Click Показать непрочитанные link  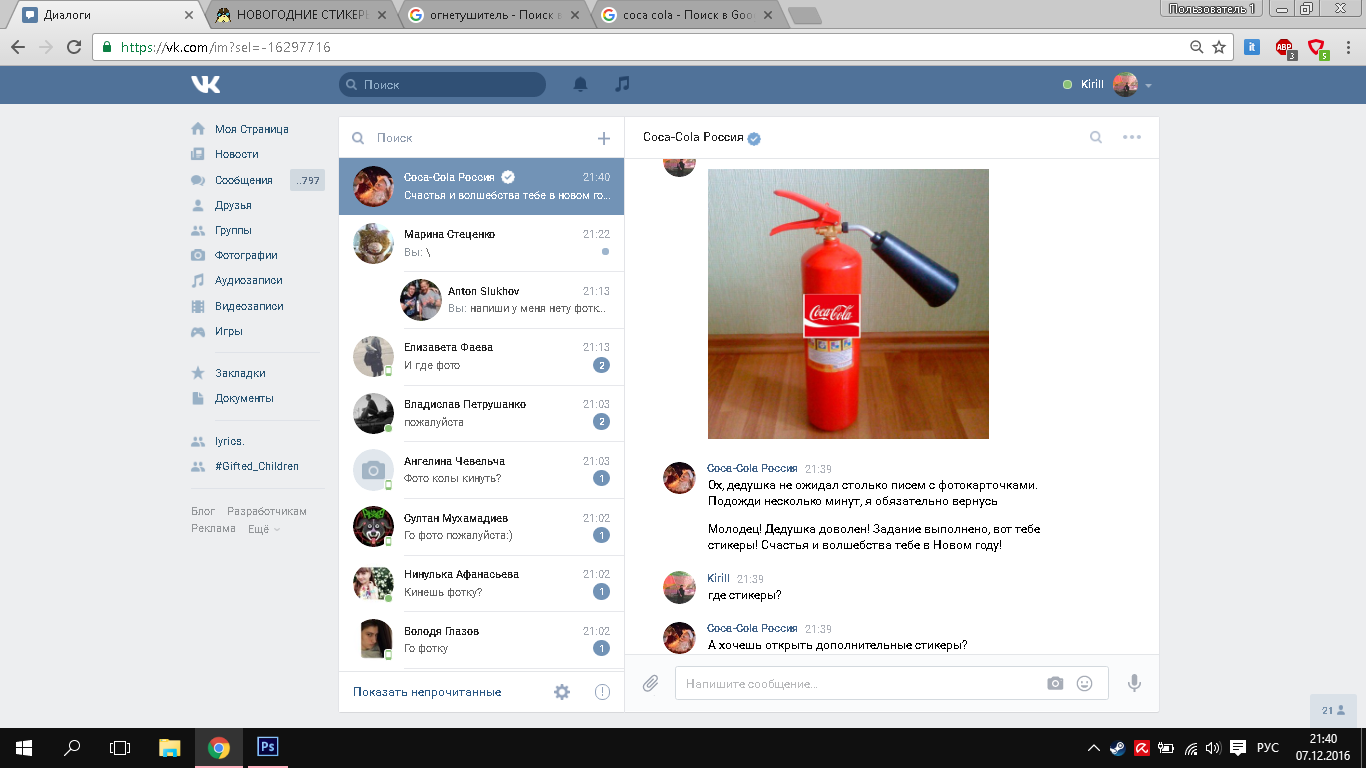click(427, 692)
